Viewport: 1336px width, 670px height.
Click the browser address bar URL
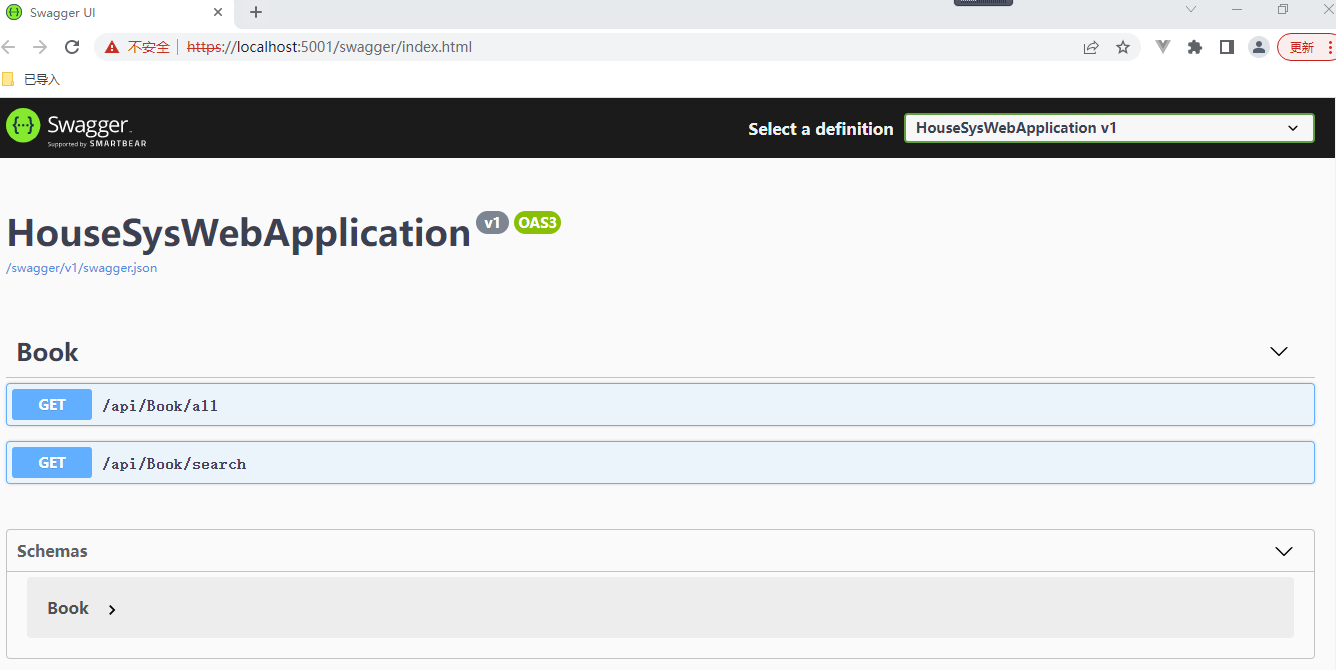coord(330,47)
